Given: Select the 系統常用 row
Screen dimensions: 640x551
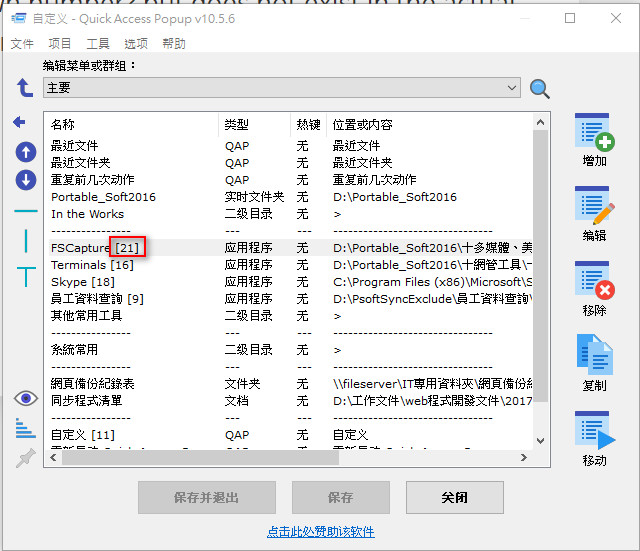Looking at the screenshot, I should (x=291, y=350).
